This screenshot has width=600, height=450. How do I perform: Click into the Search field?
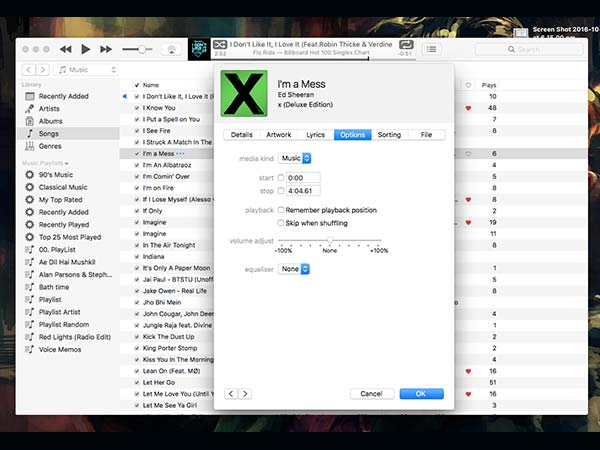(529, 49)
